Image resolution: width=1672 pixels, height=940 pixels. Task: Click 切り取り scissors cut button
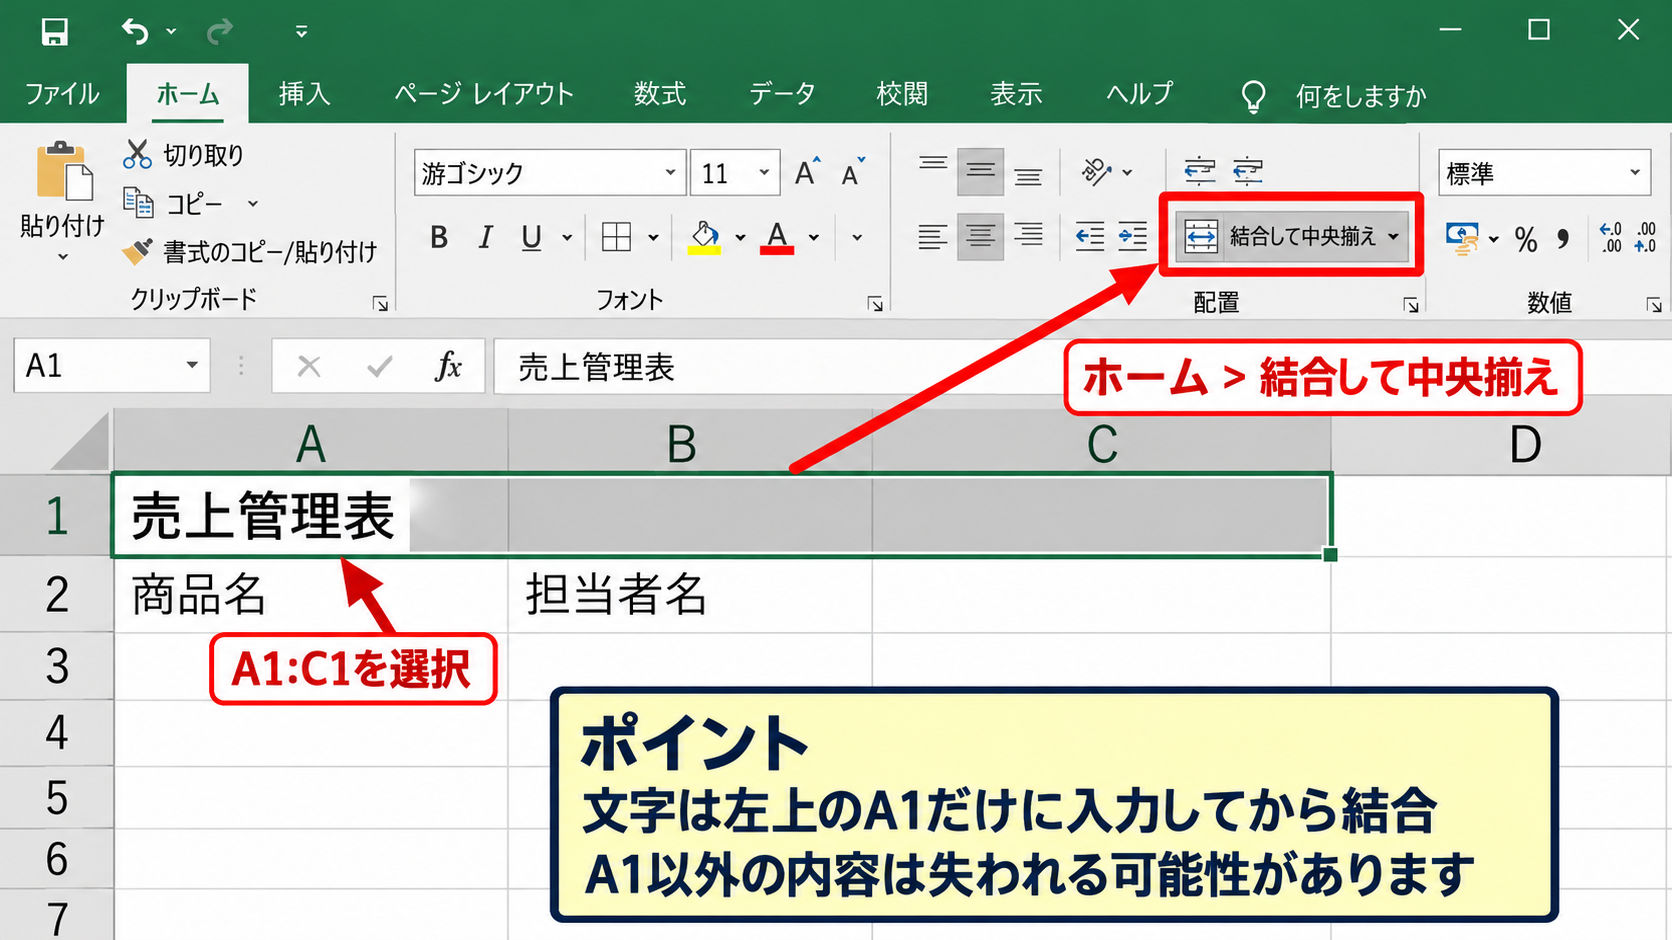coord(184,155)
